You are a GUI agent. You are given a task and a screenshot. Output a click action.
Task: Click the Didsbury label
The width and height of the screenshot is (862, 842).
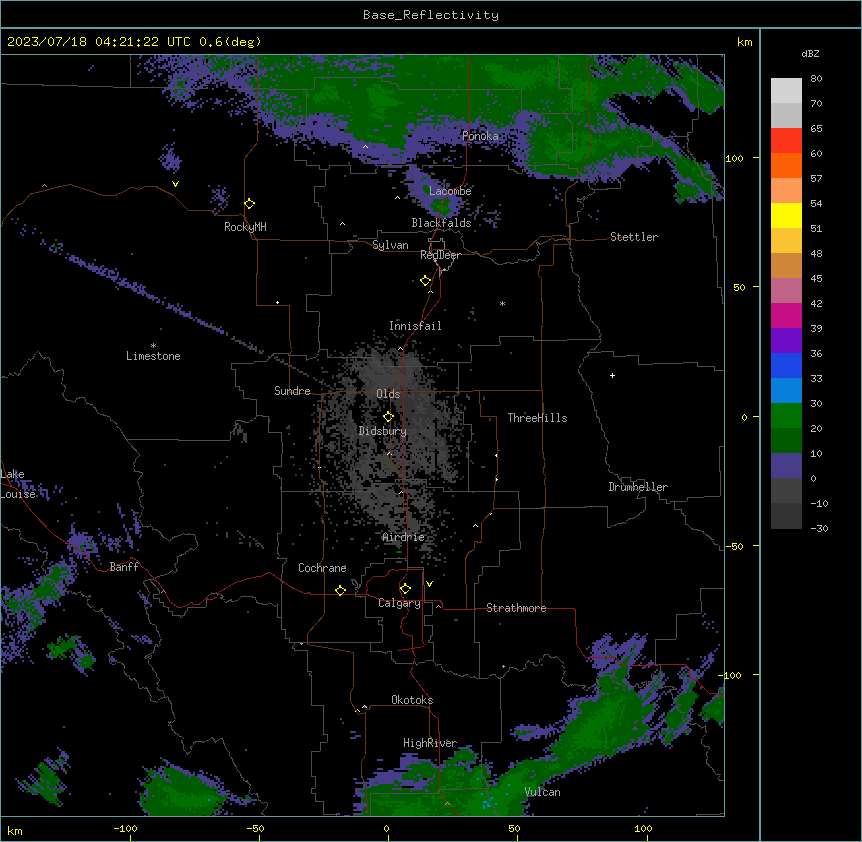coord(383,431)
